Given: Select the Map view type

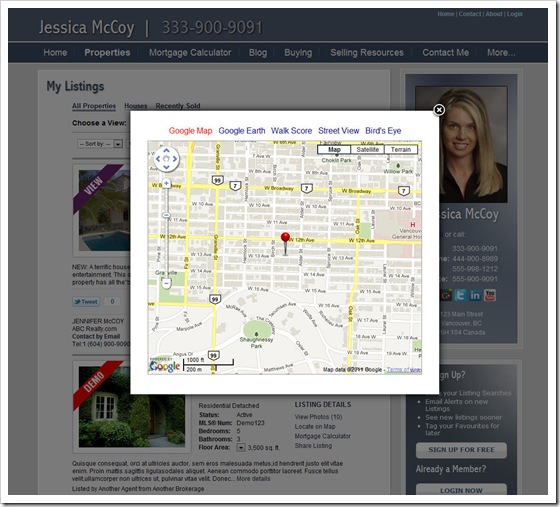Looking at the screenshot, I should pyautogui.click(x=334, y=150).
